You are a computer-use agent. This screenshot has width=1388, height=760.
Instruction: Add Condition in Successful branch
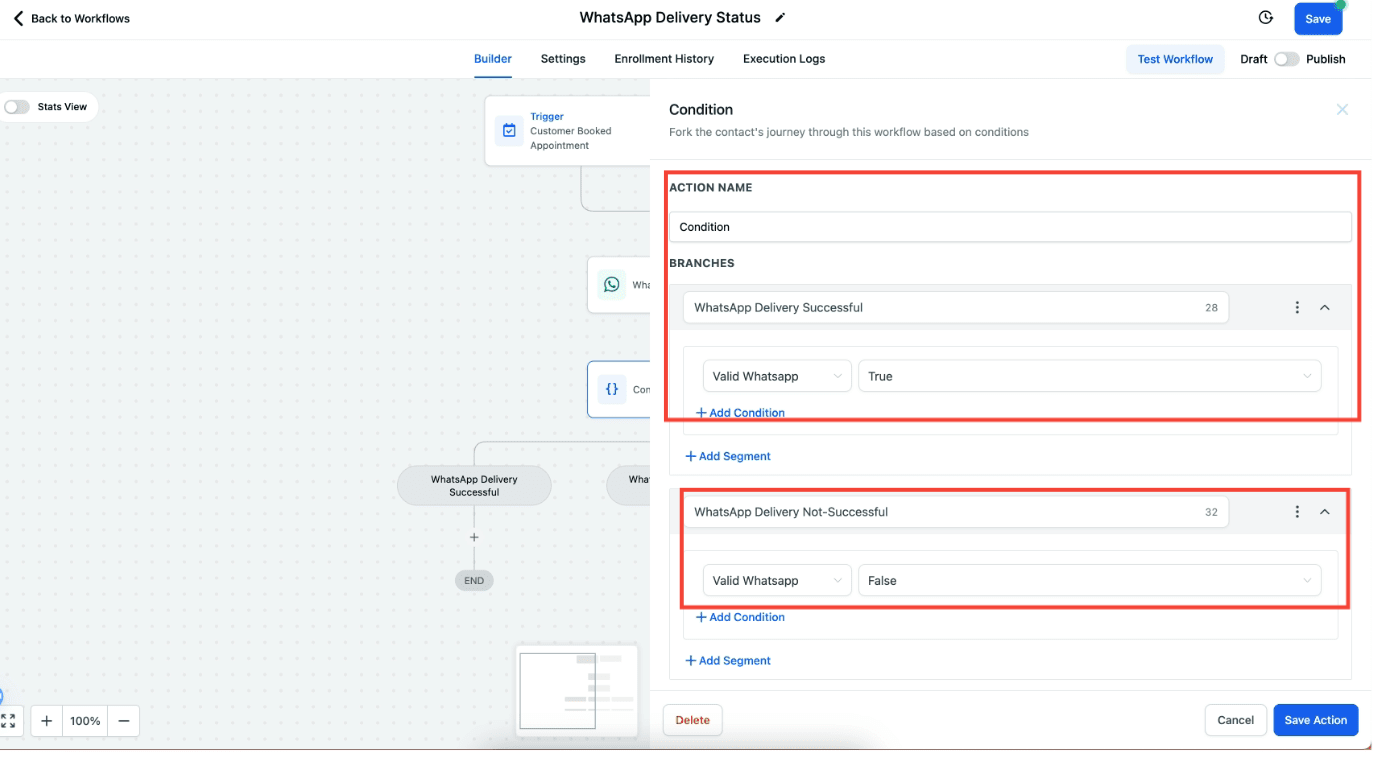[x=740, y=413]
